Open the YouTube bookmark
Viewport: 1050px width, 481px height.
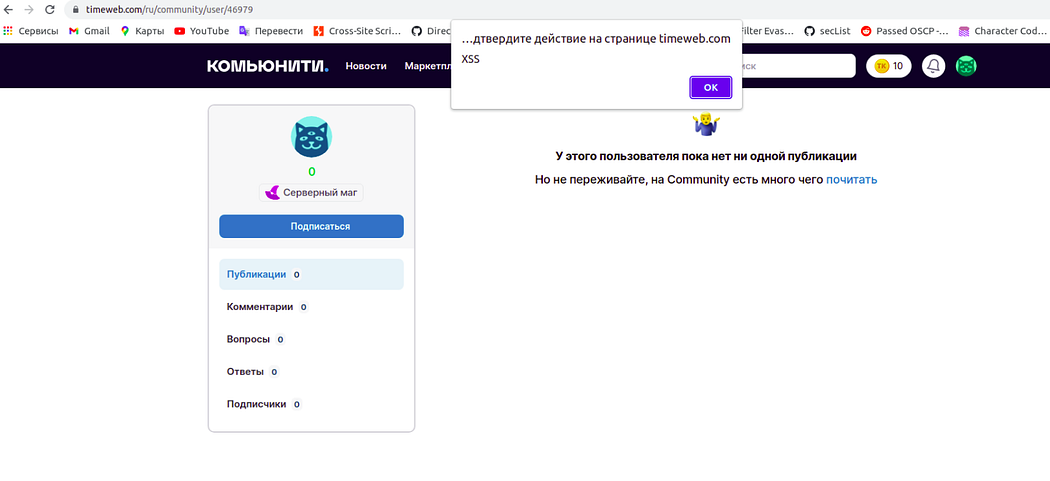pyautogui.click(x=202, y=31)
